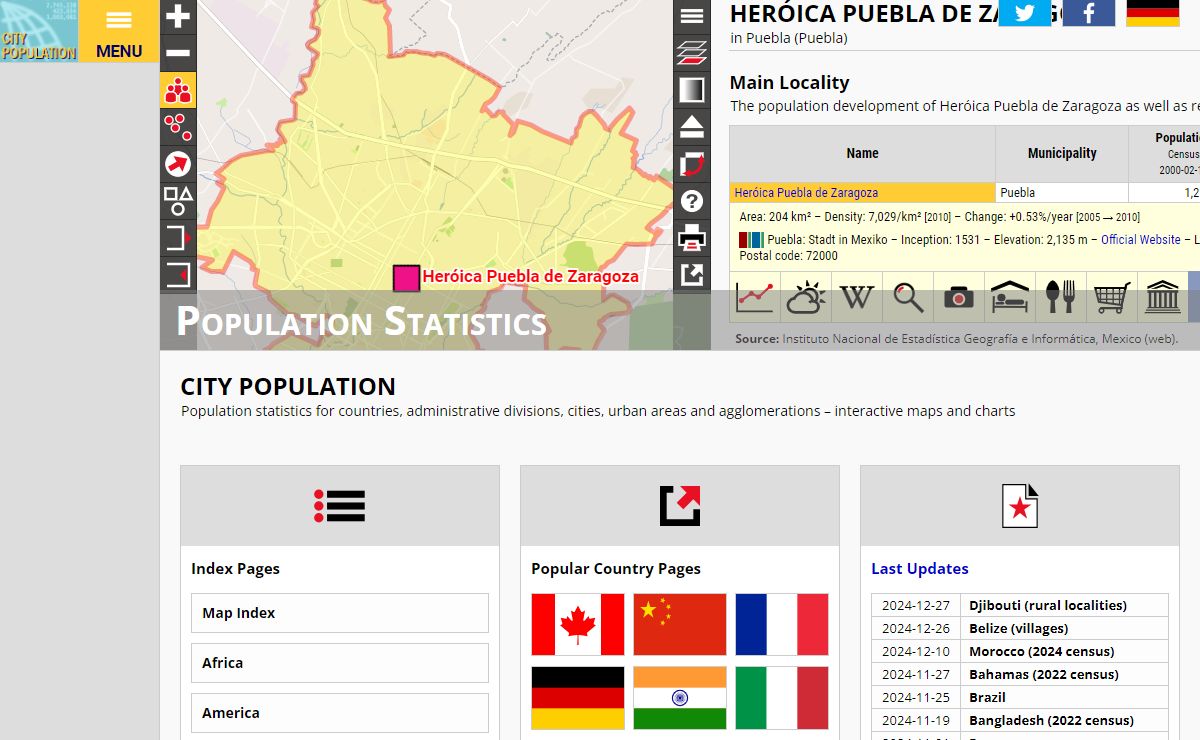Shrink map using left-arrow bracket icon
Image resolution: width=1200 pixels, height=740 pixels.
pyautogui.click(x=178, y=274)
